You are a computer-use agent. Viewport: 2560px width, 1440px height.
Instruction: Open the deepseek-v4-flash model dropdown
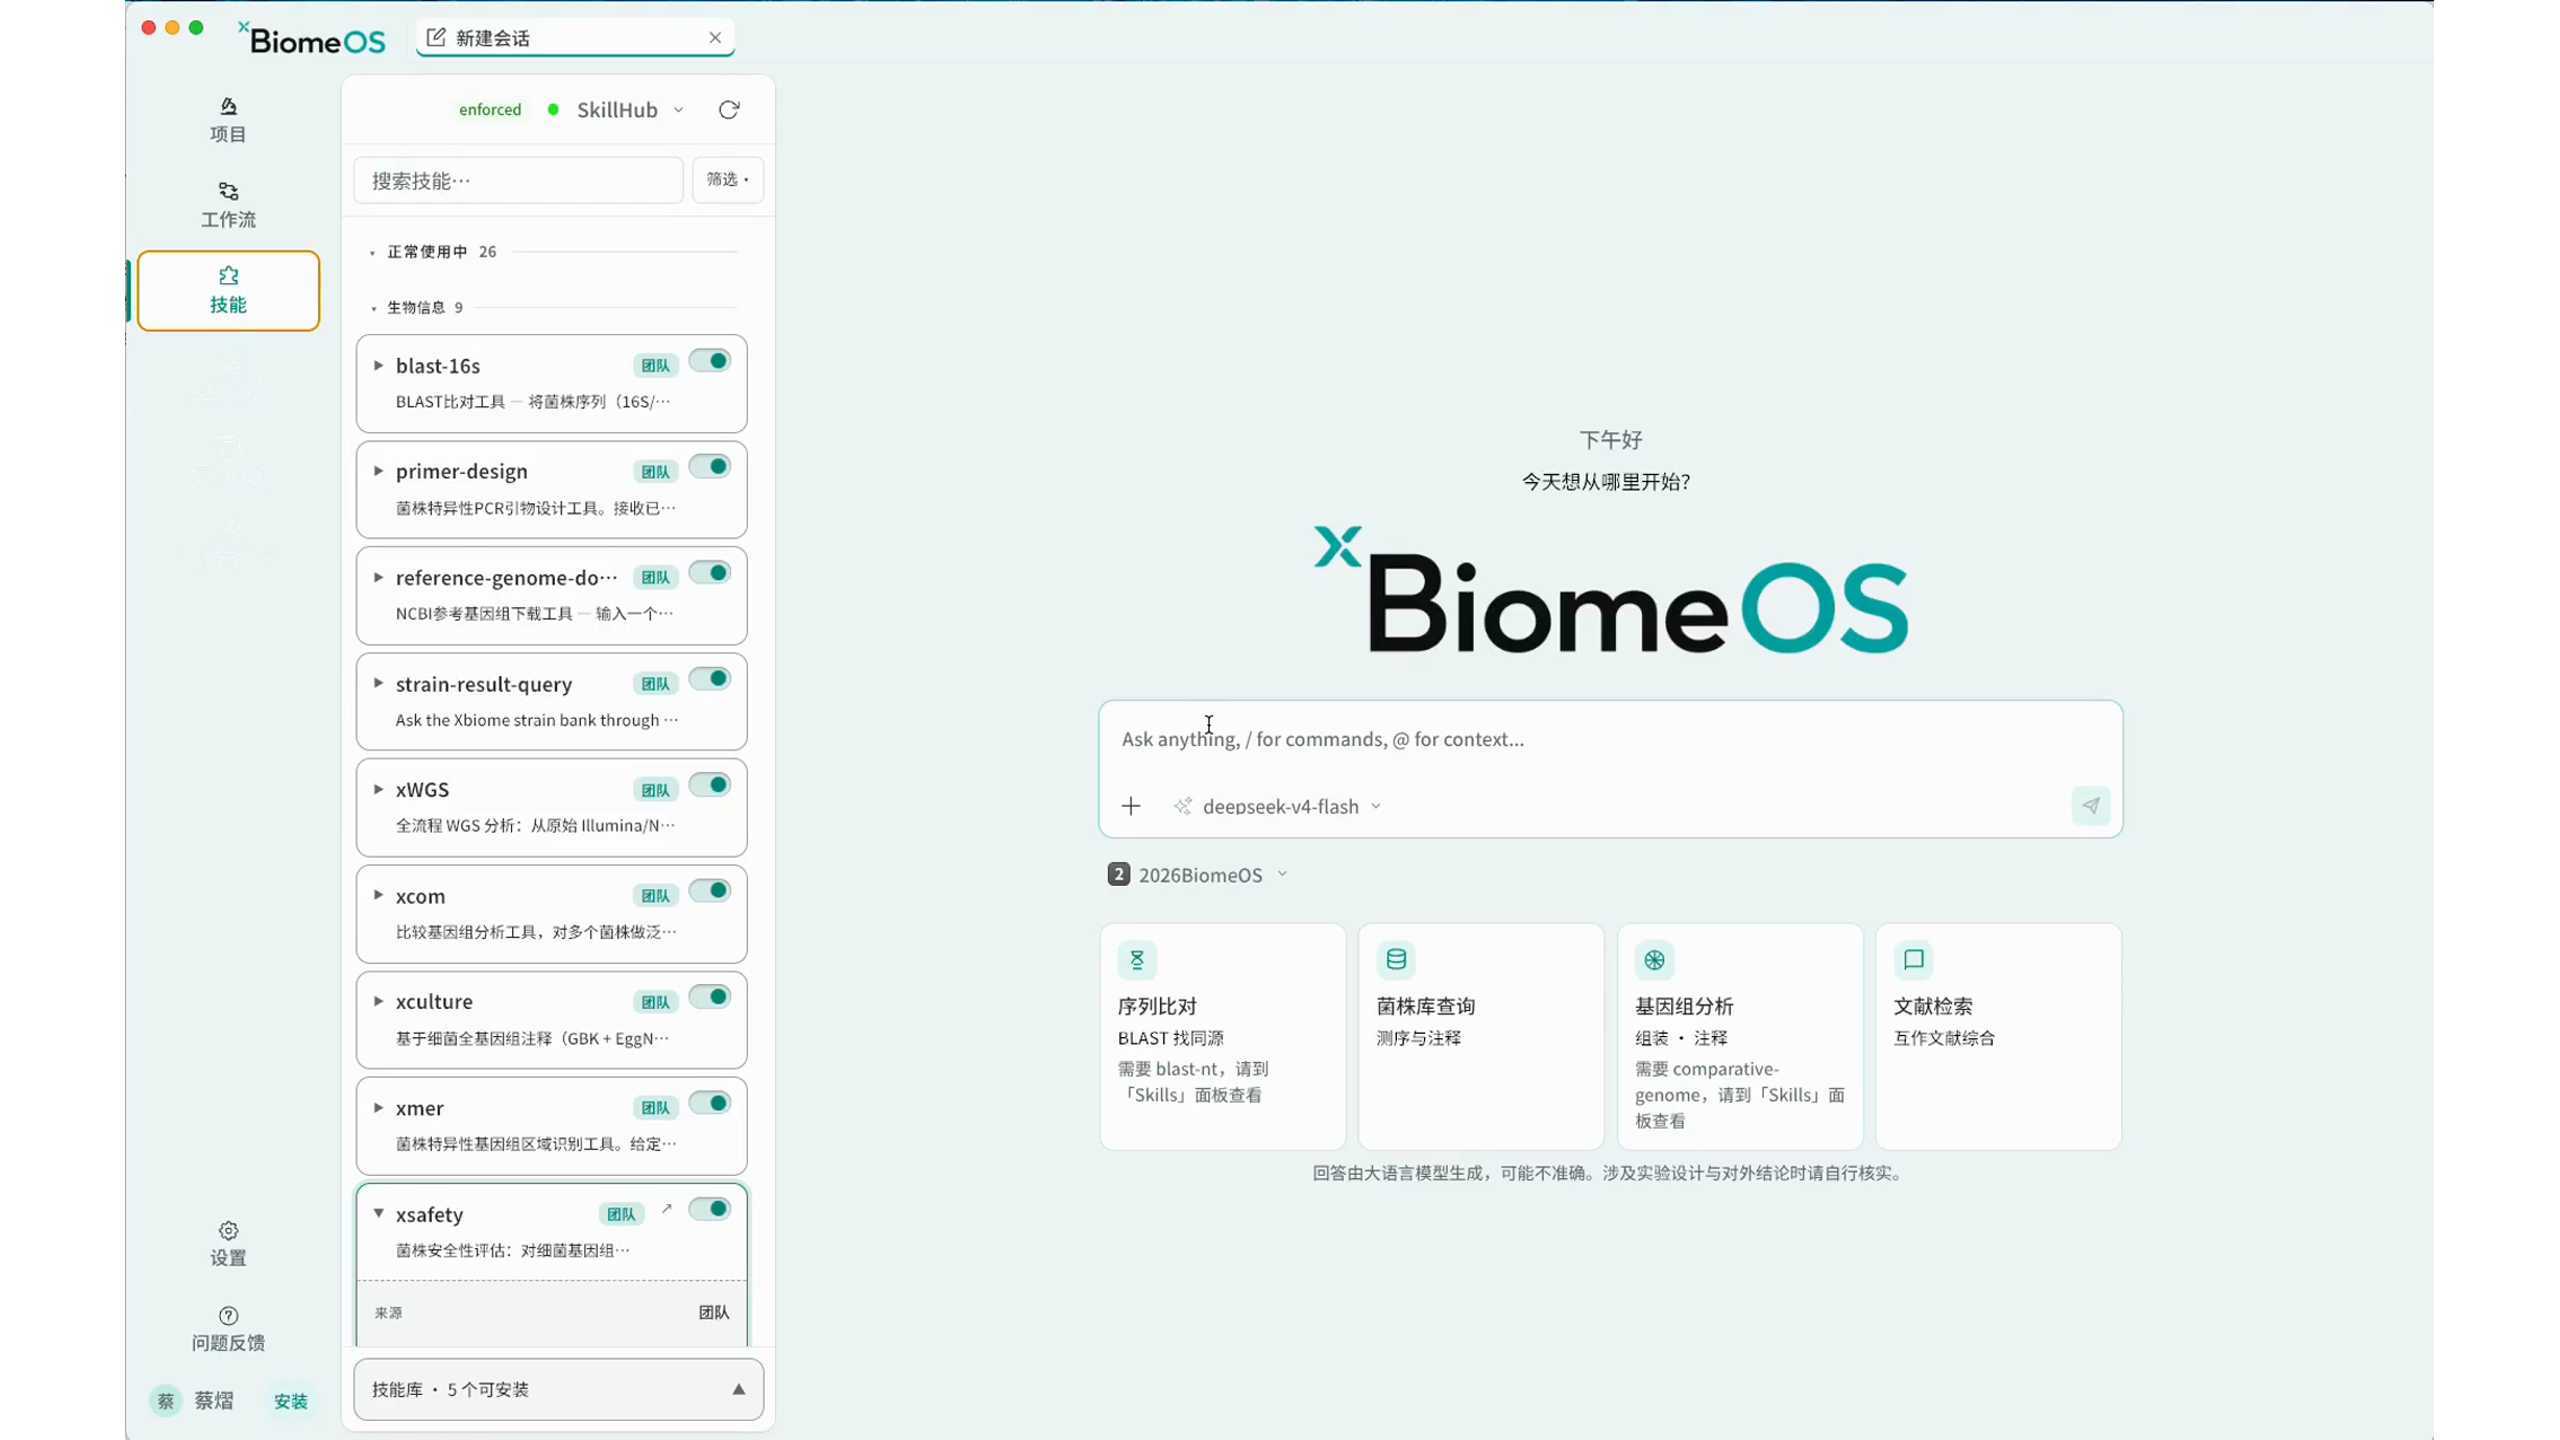click(1291, 806)
